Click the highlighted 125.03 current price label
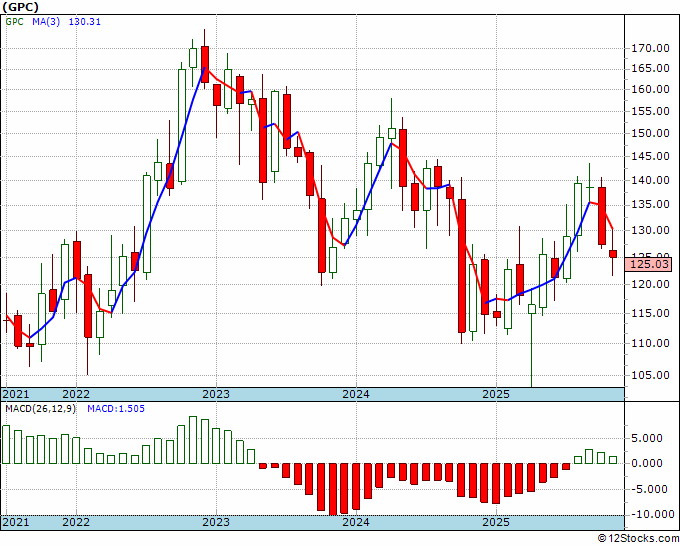The width and height of the screenshot is (680, 546). point(649,264)
